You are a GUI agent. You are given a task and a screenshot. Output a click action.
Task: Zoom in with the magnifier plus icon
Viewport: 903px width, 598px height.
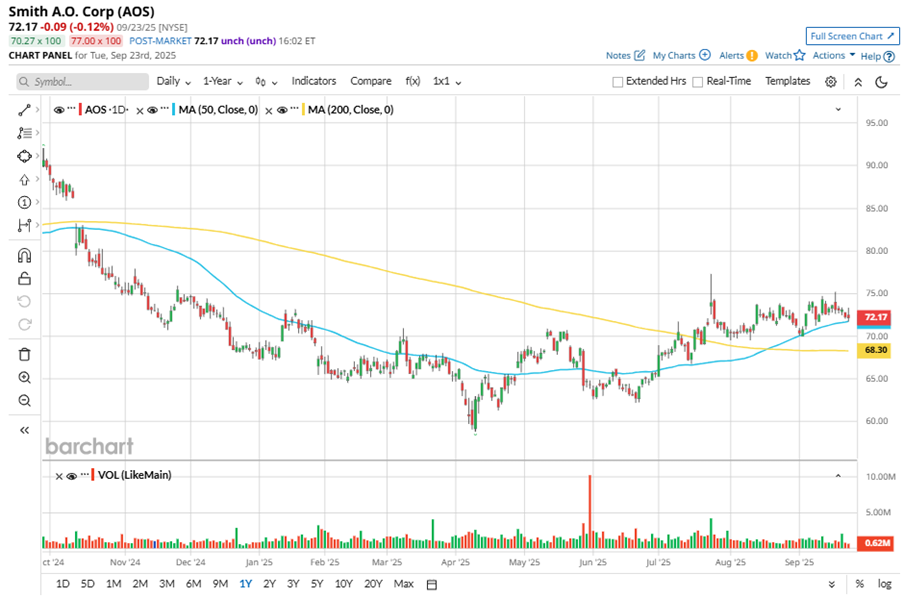[24, 377]
